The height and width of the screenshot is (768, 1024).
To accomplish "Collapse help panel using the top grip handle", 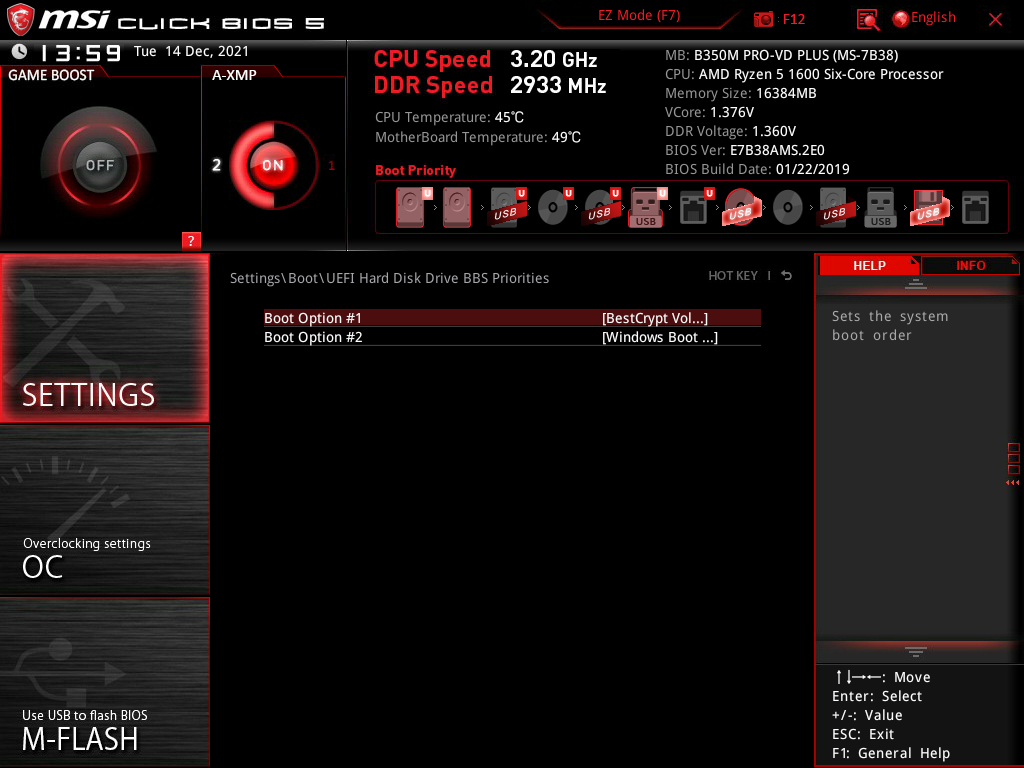I will (915, 283).
